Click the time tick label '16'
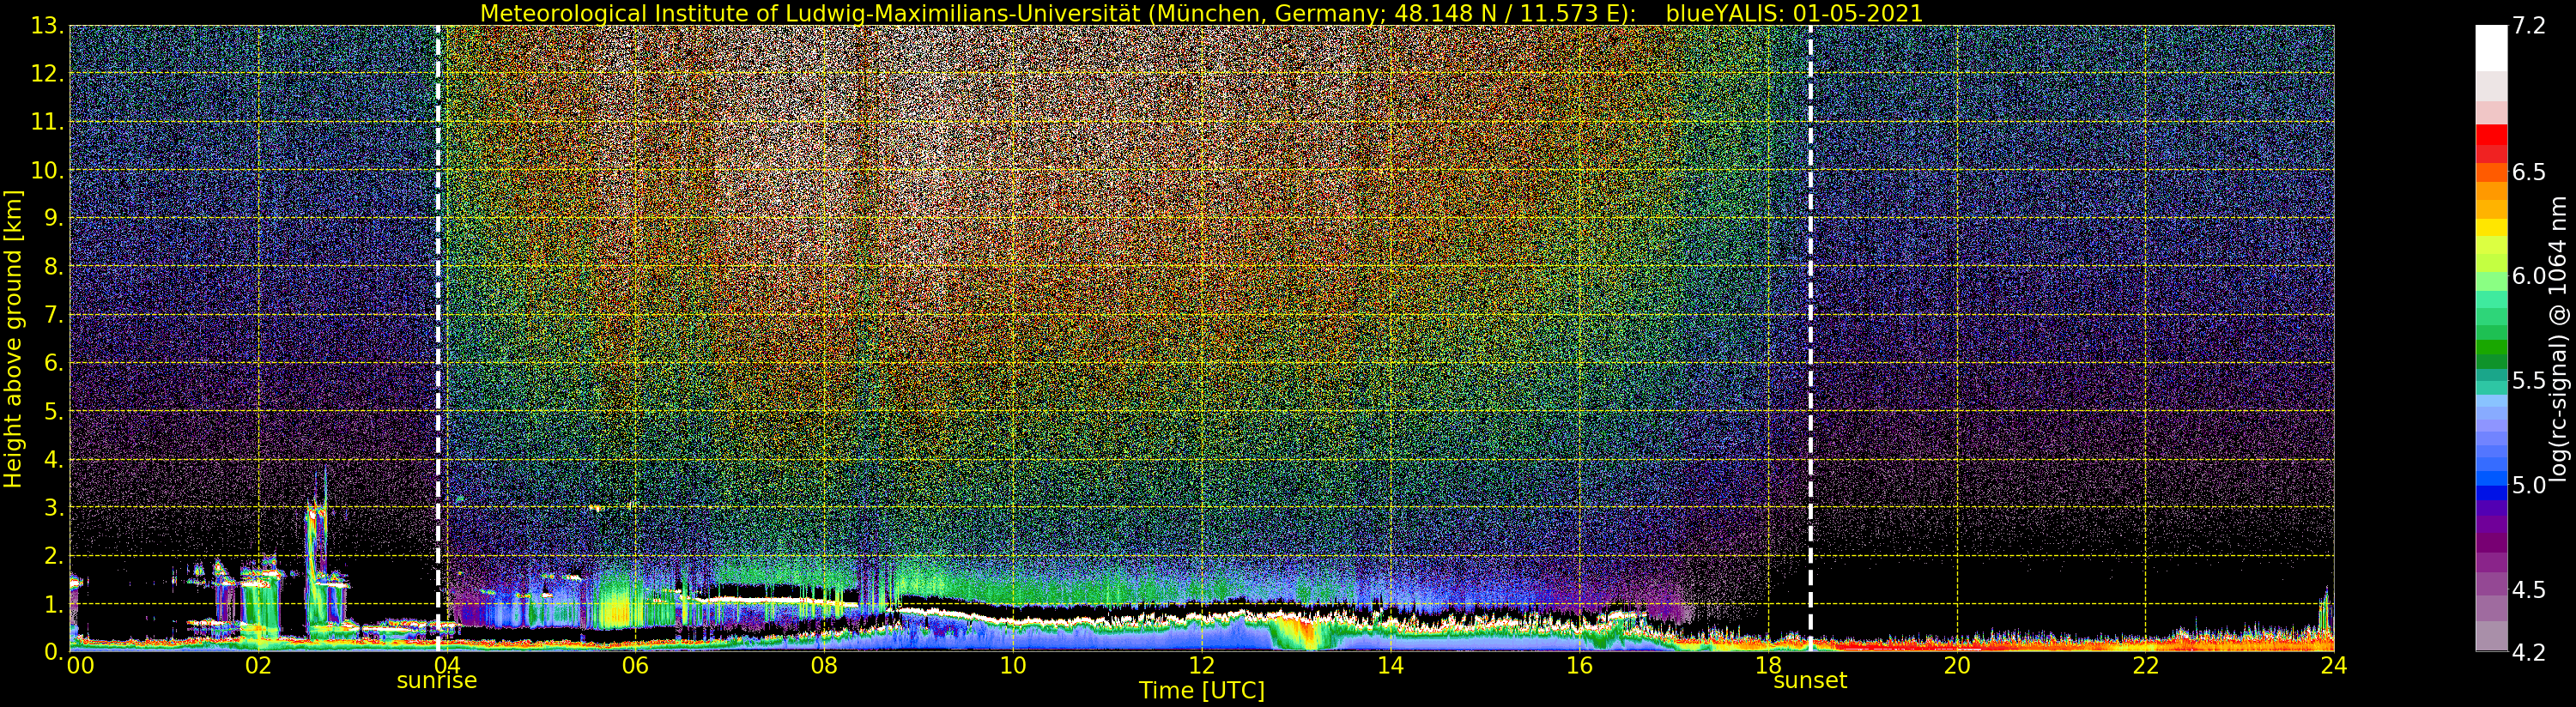 tap(1579, 665)
